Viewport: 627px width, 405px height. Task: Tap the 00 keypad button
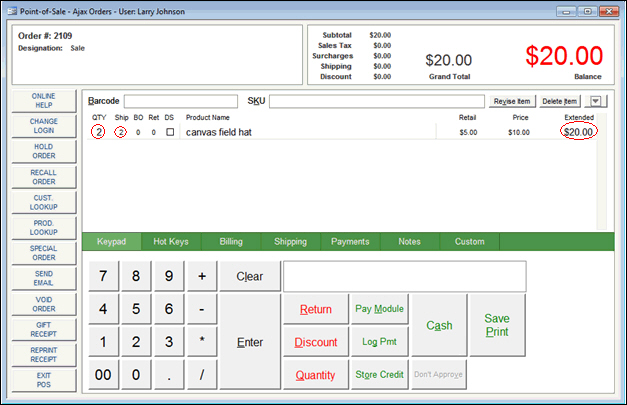pyautogui.click(x=104, y=374)
